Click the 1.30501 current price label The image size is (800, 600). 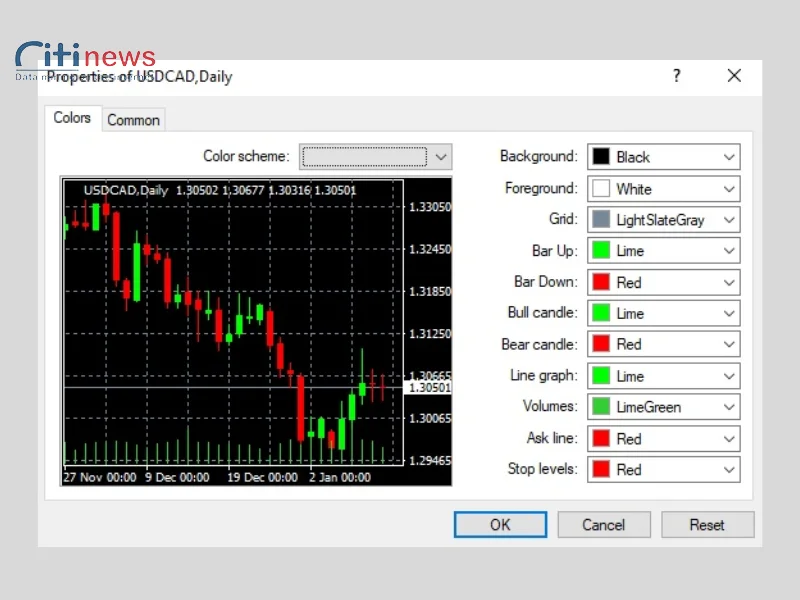430,388
